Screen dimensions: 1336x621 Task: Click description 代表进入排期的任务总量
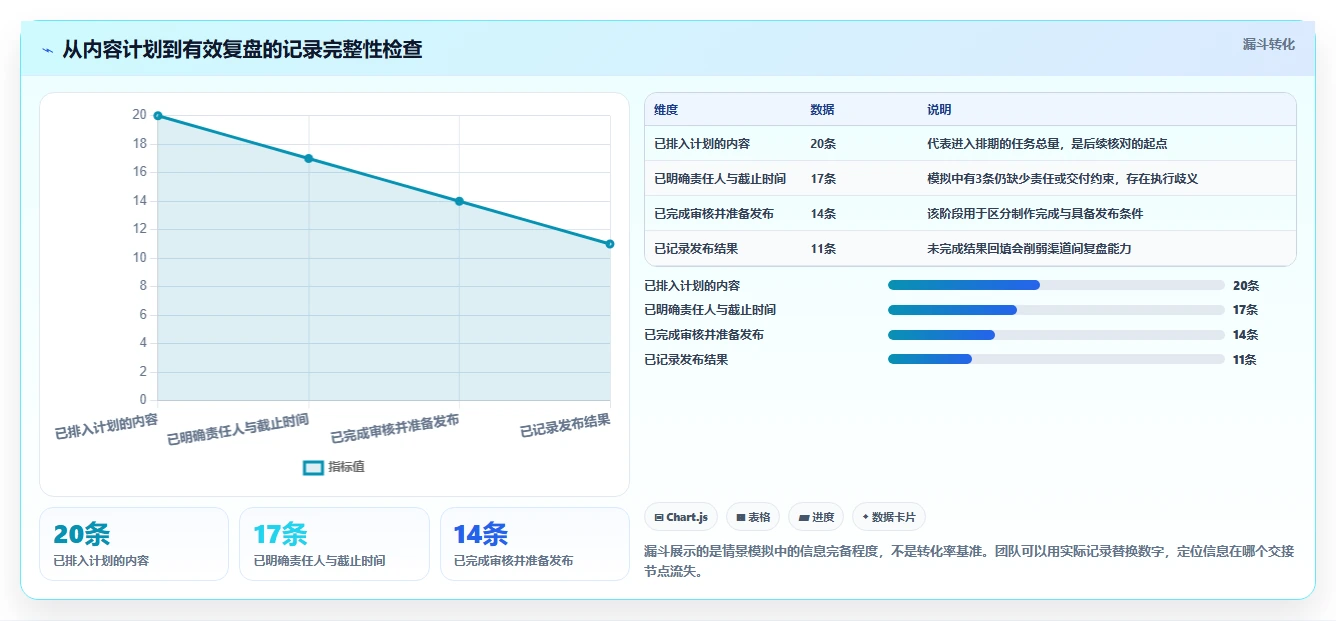(1047, 144)
